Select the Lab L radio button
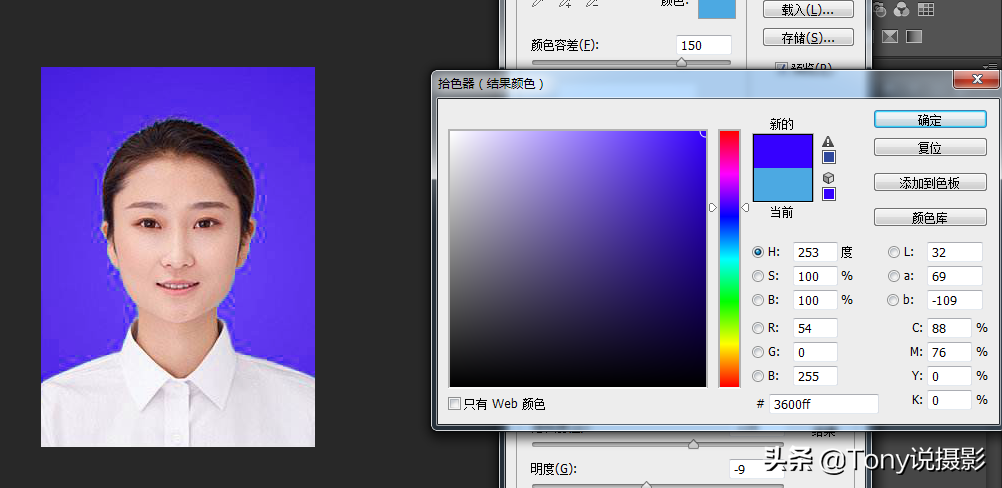 coord(893,252)
